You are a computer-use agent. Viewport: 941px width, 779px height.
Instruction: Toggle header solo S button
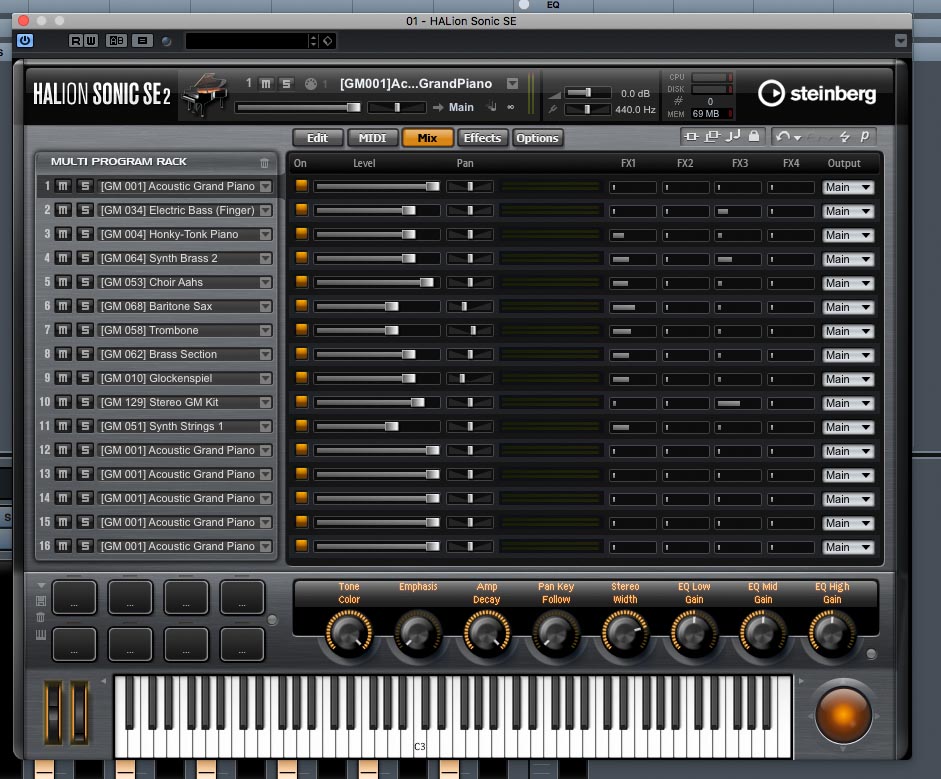[x=286, y=84]
